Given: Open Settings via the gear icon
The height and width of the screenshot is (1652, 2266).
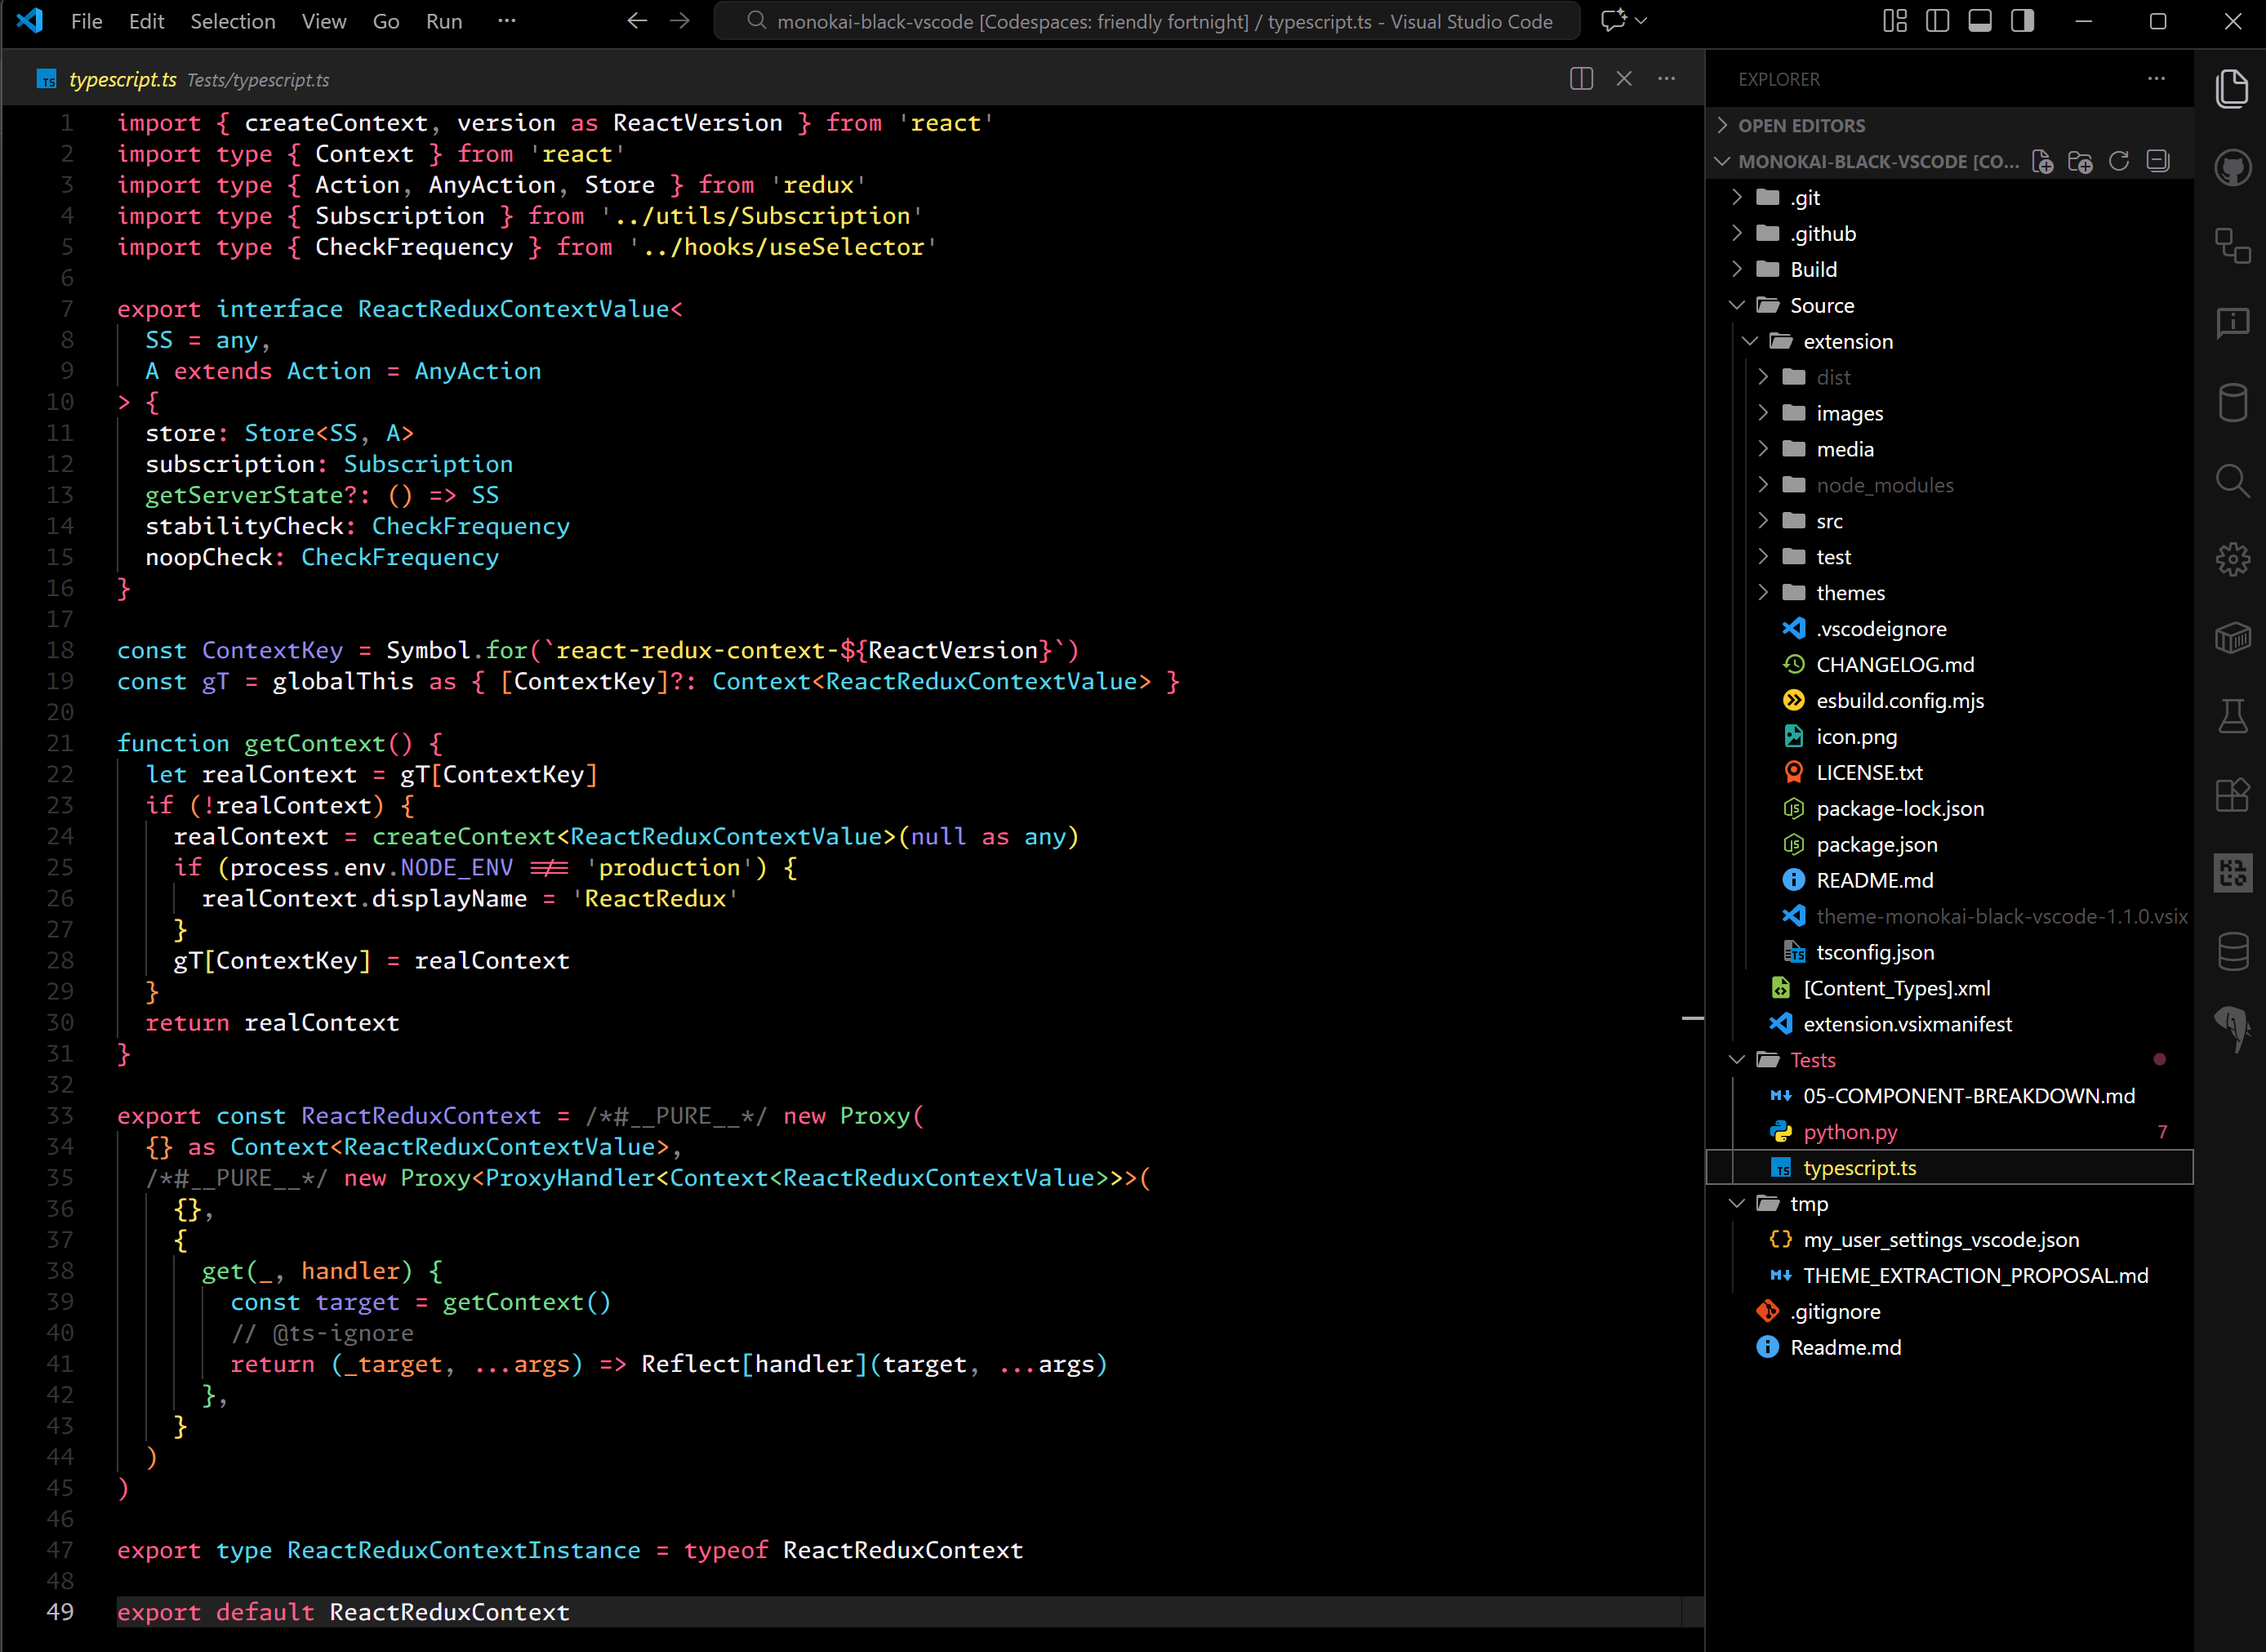Looking at the screenshot, I should pyautogui.click(x=2234, y=558).
